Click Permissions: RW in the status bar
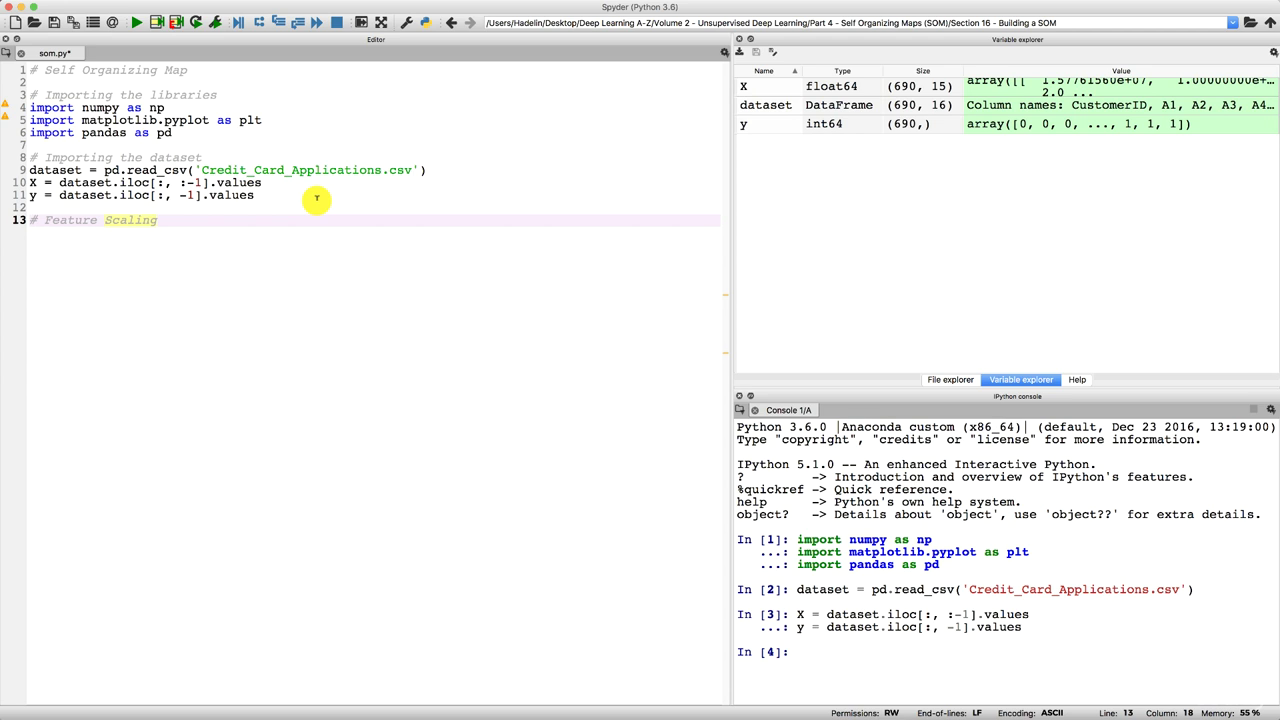Image resolution: width=1280 pixels, height=720 pixels. coord(865,713)
